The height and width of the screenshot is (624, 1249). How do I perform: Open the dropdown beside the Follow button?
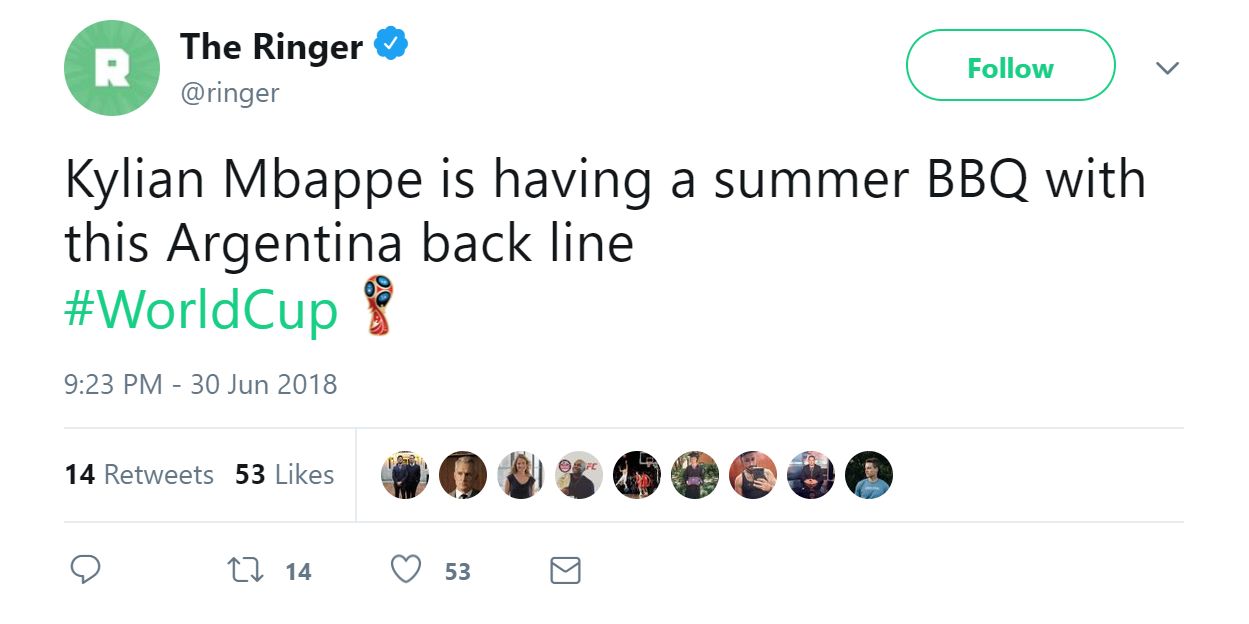[1168, 68]
